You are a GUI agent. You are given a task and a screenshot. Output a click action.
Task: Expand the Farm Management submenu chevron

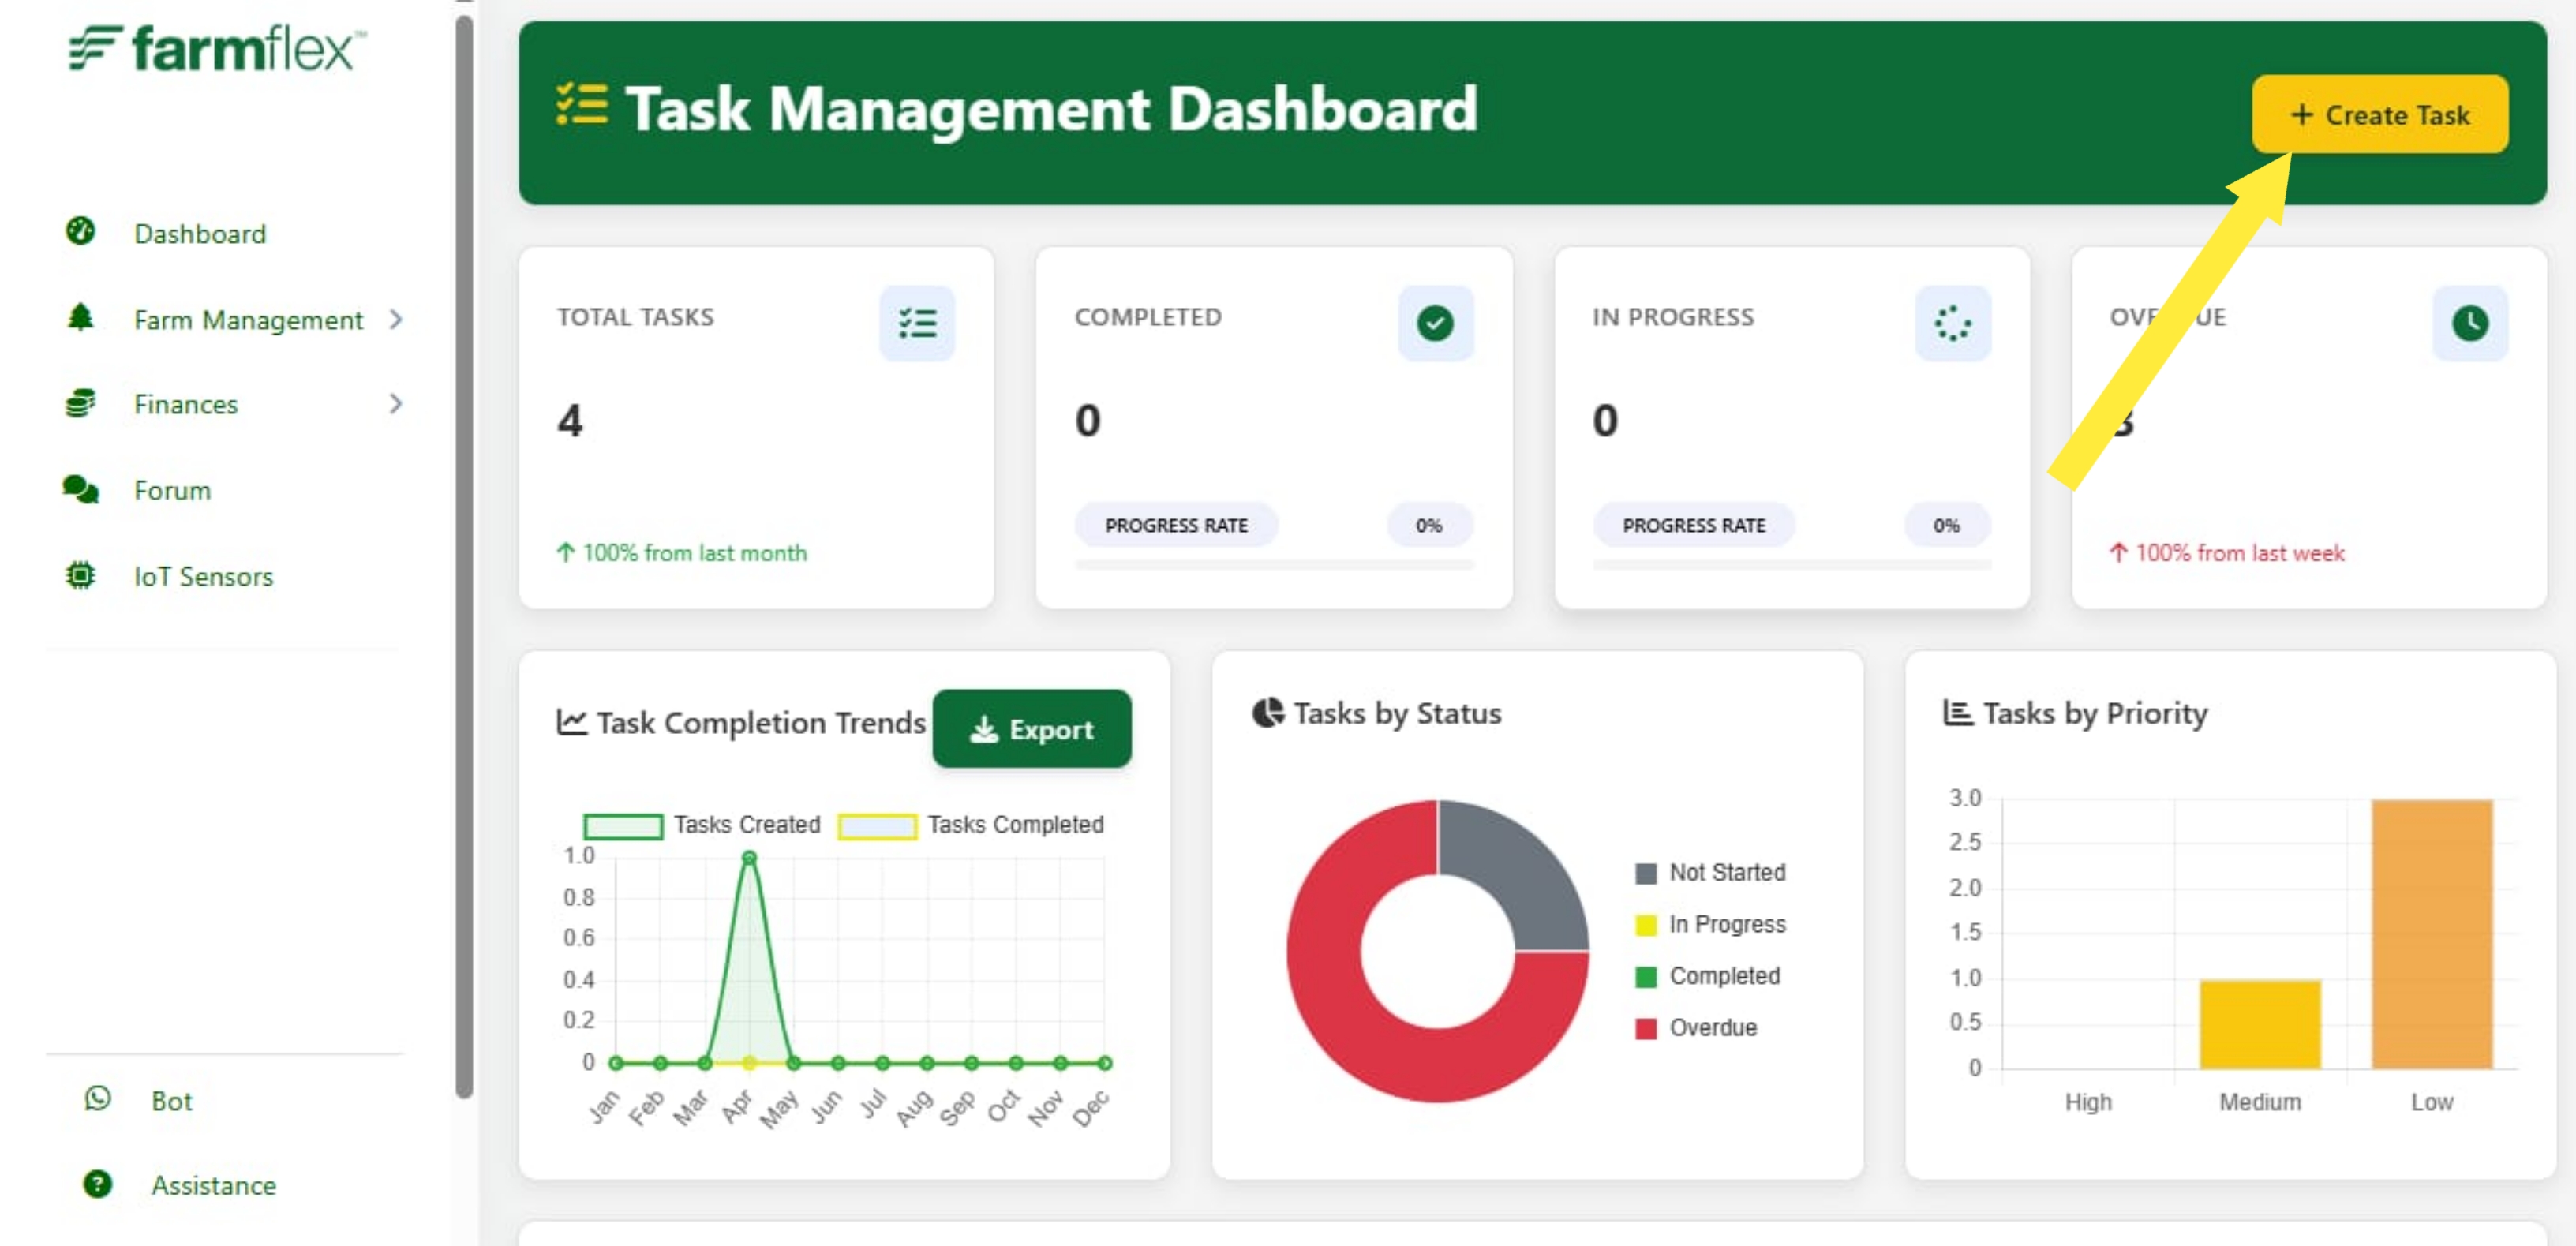point(396,319)
